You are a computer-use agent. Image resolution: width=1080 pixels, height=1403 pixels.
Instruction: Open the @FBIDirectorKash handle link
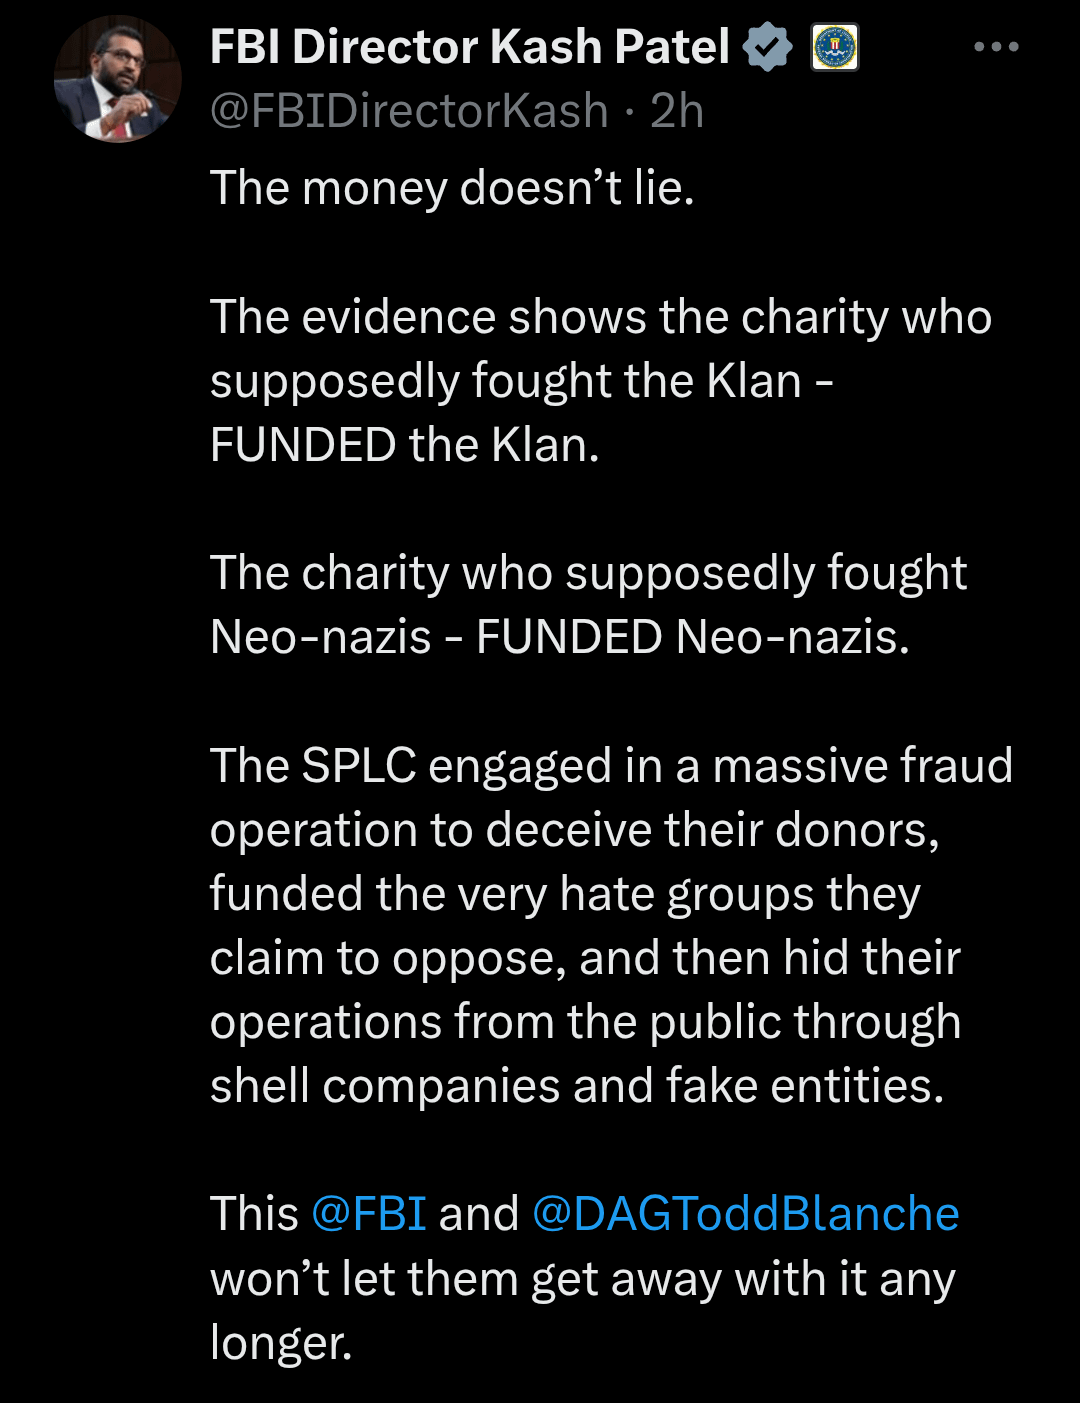(x=409, y=111)
